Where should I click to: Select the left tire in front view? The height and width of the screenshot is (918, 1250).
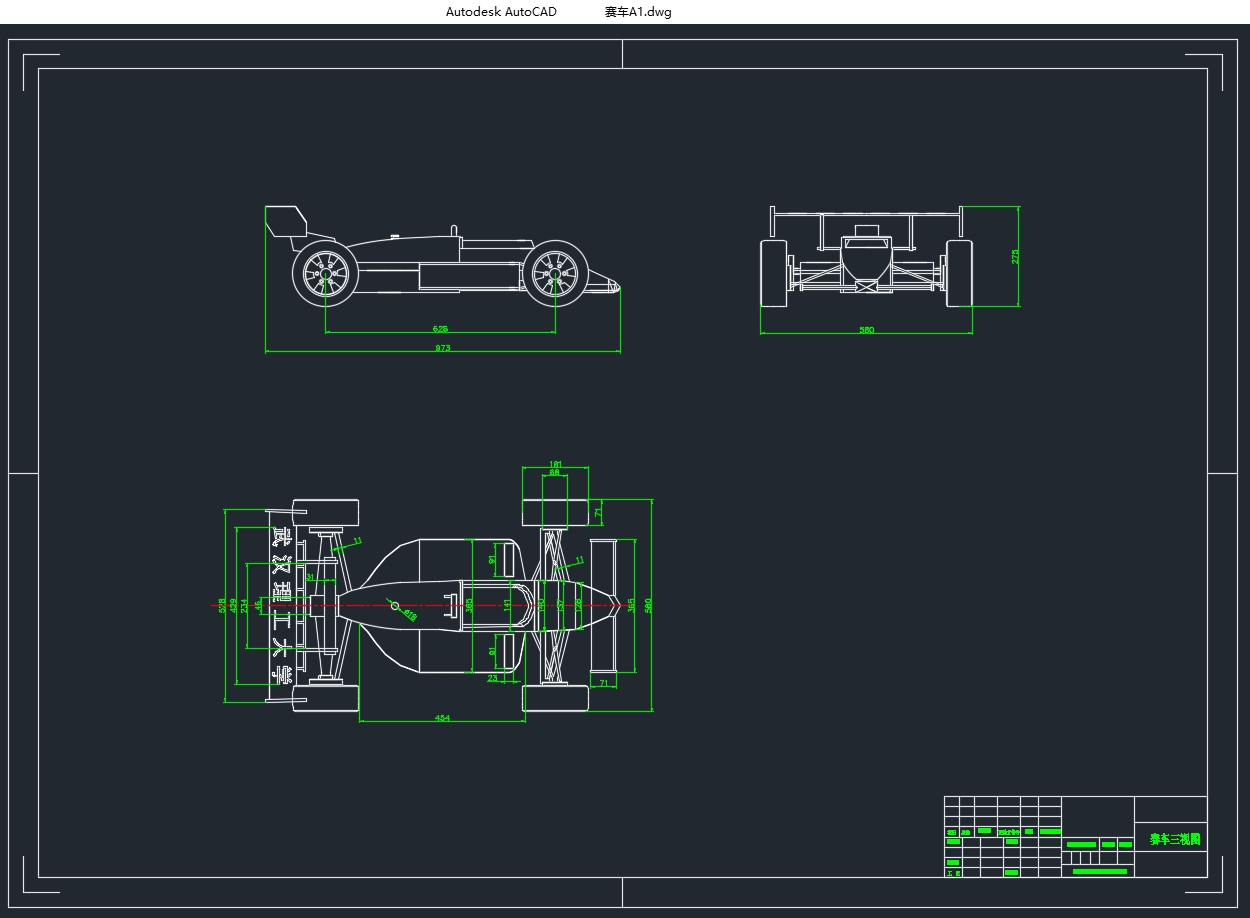[773, 273]
